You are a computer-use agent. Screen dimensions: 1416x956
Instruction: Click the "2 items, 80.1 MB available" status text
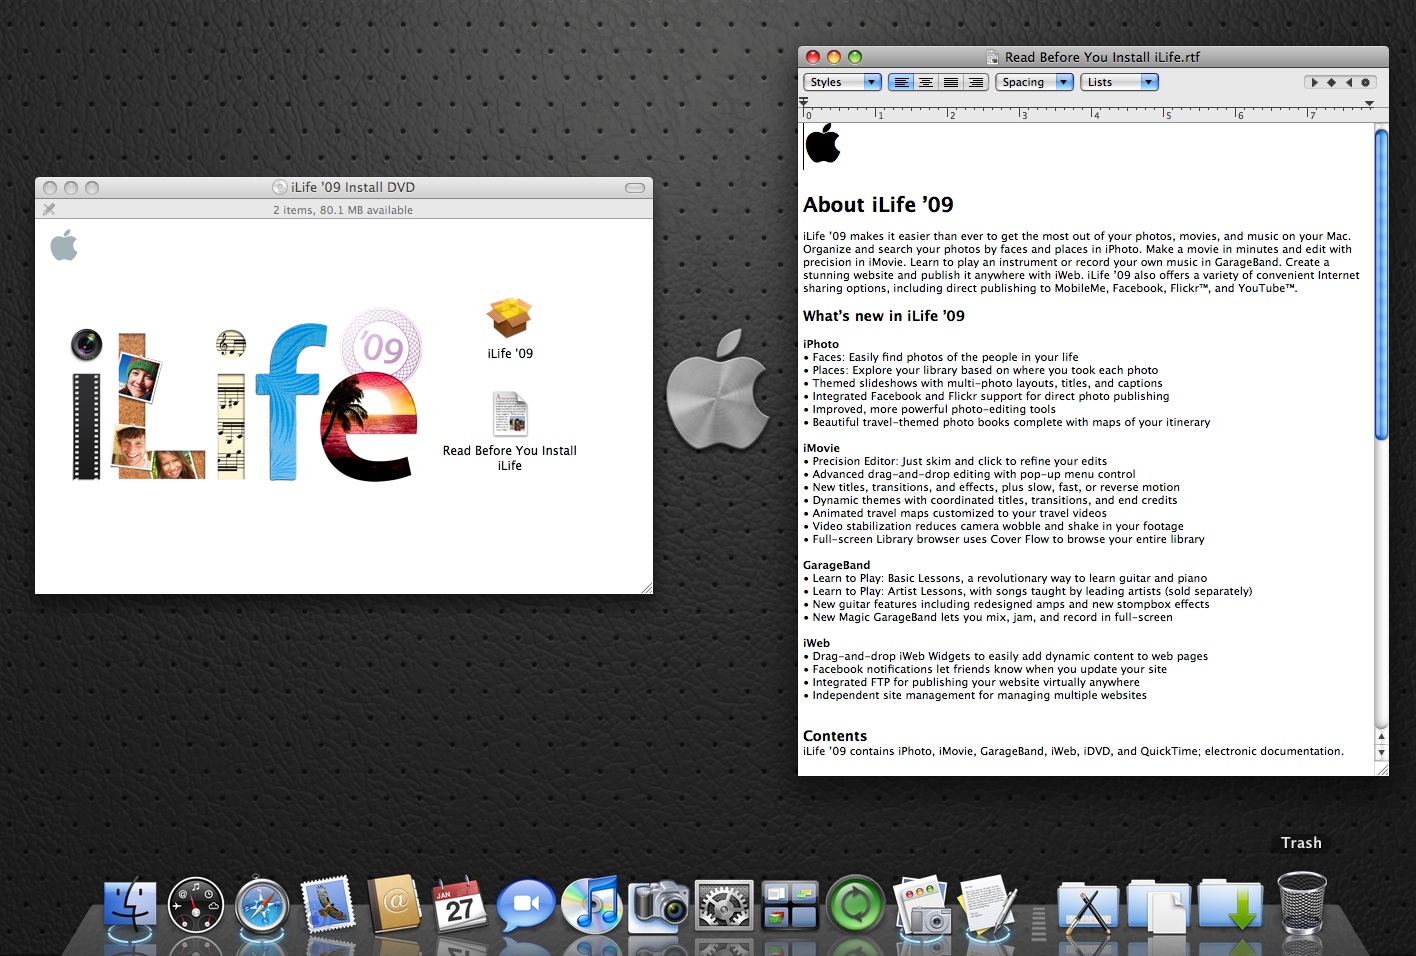coord(343,210)
